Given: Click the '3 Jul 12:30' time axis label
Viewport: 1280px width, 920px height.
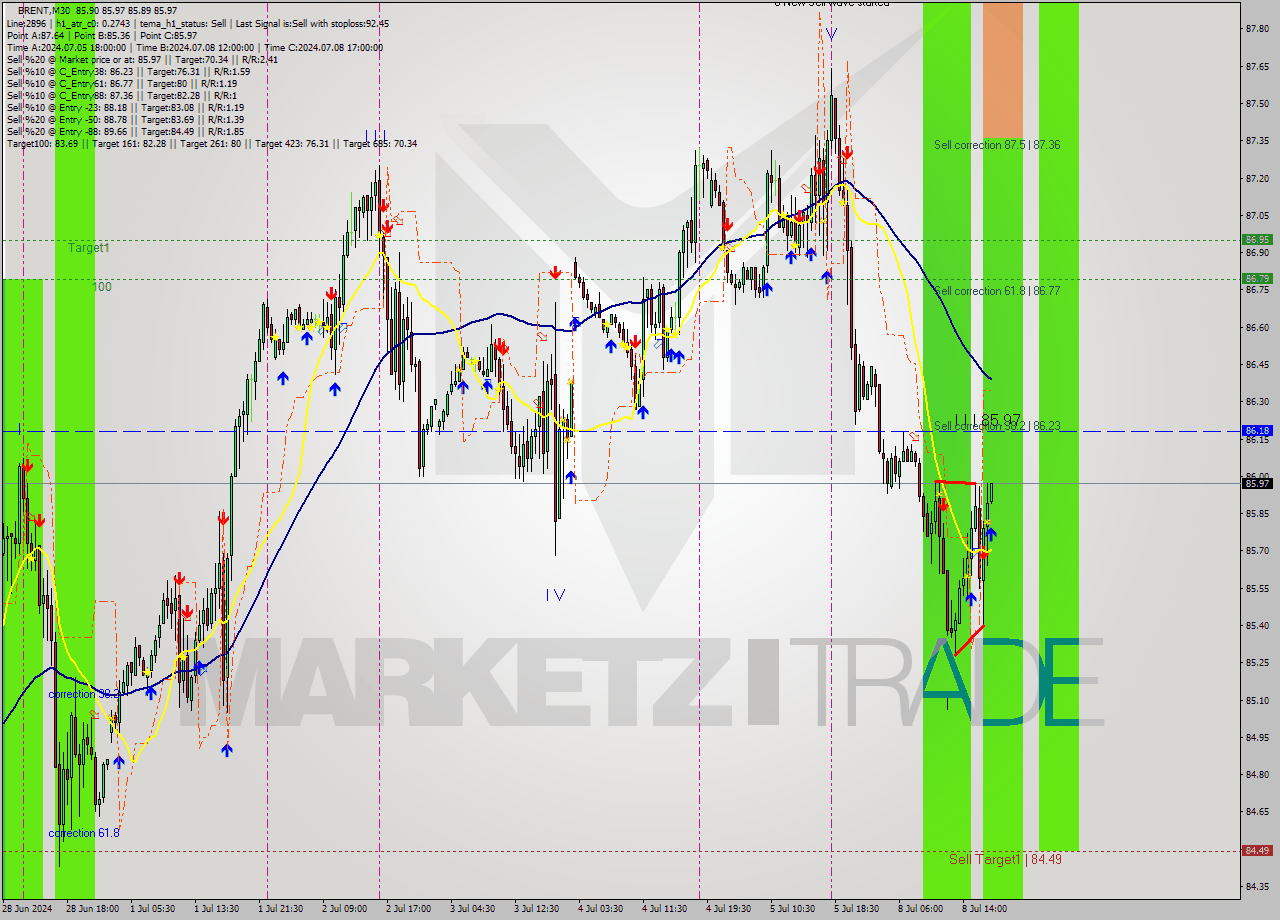Looking at the screenshot, I should (x=536, y=909).
